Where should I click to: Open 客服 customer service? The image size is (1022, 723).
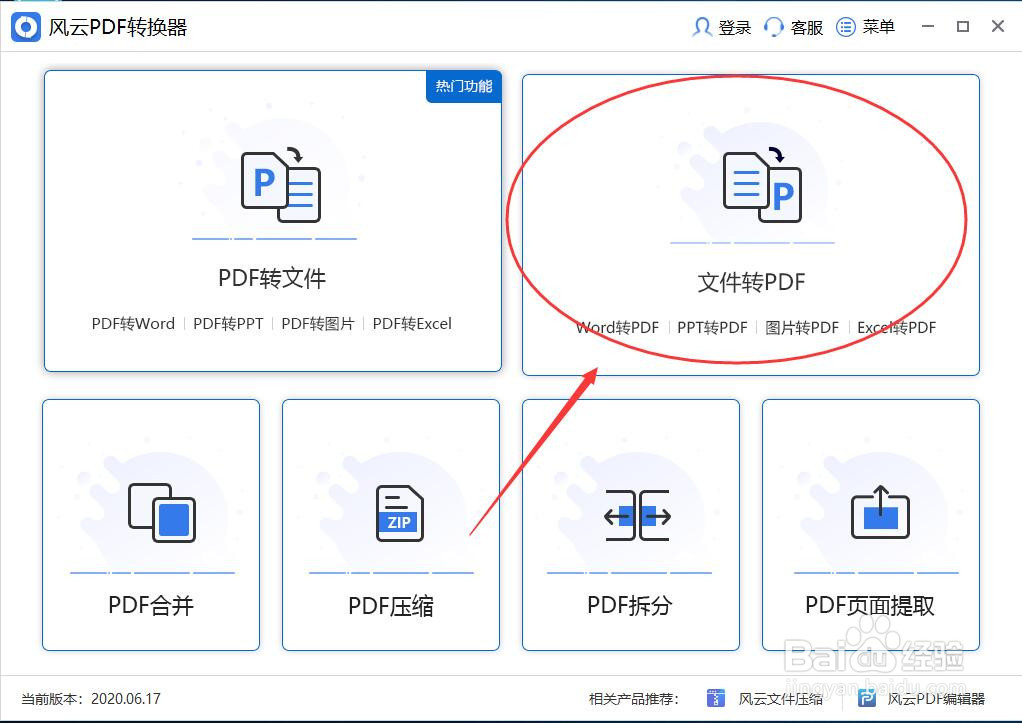coord(806,27)
